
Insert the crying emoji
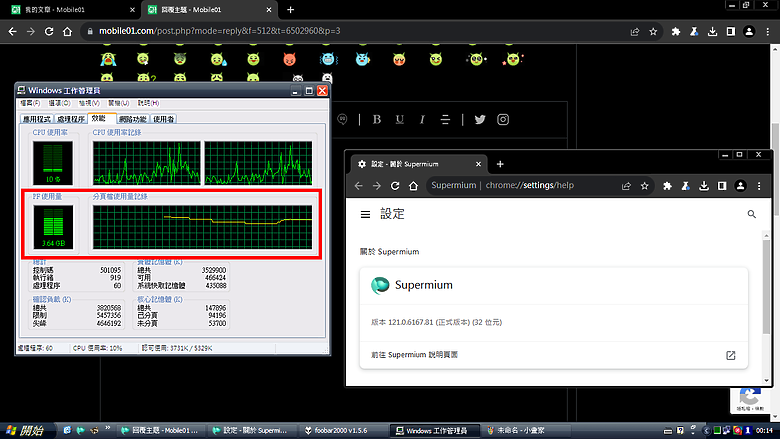coord(108,60)
